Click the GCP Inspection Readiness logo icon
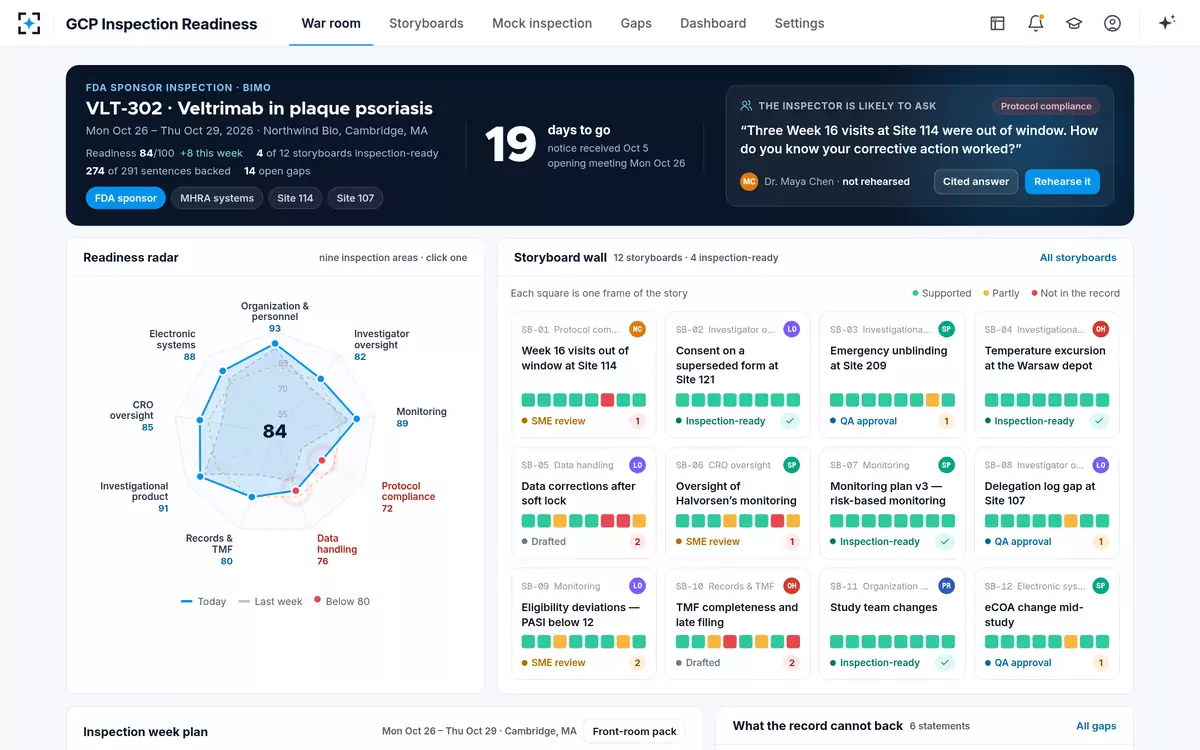Viewport: 1200px width, 750px height. pos(29,23)
